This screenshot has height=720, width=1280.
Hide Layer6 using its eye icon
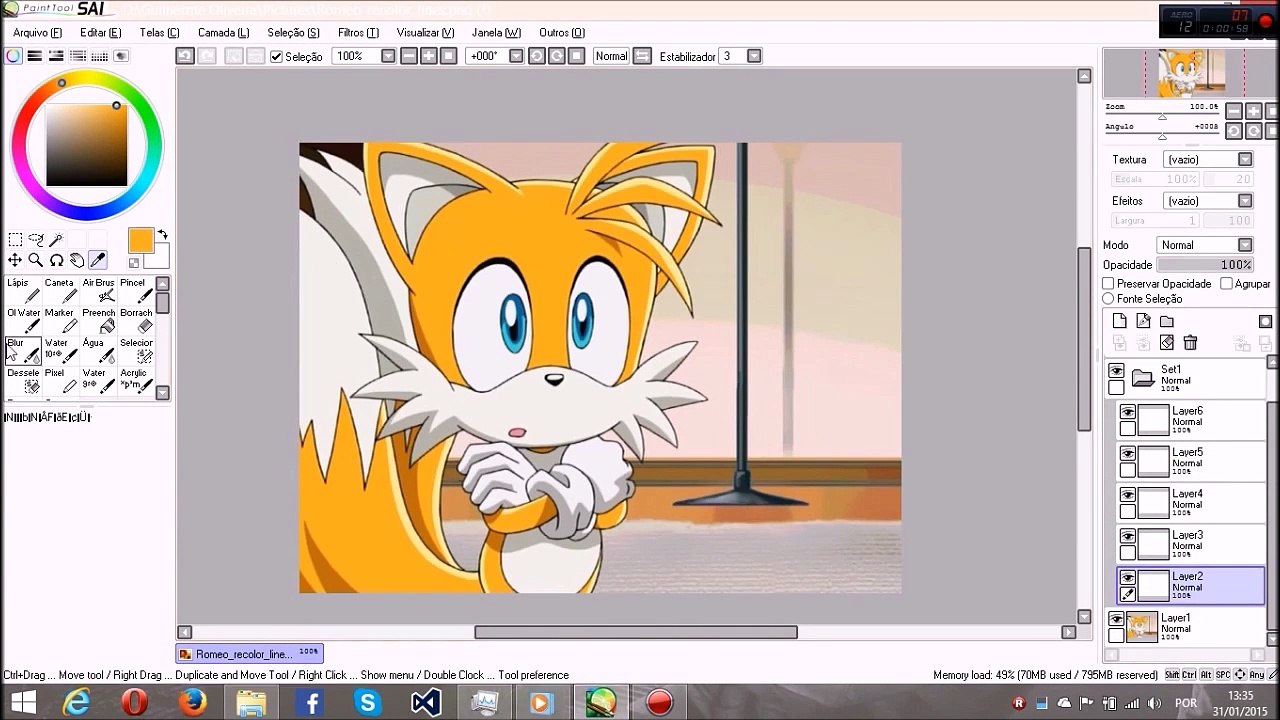[x=1128, y=413]
